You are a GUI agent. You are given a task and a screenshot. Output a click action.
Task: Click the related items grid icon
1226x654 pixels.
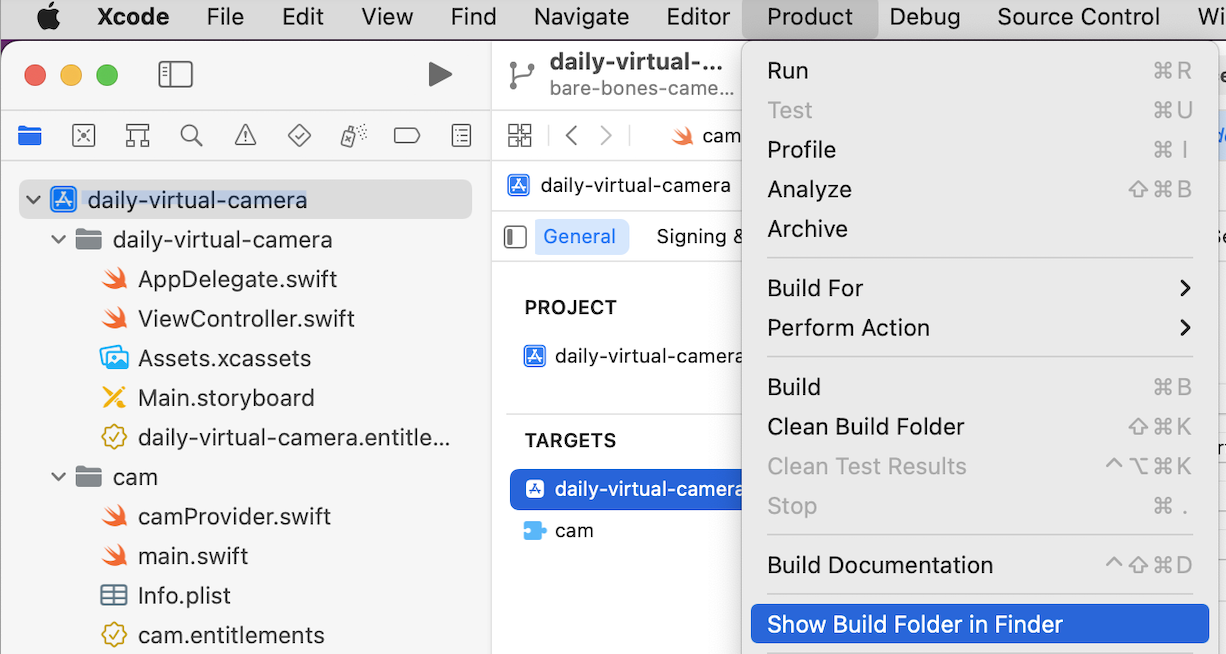click(x=520, y=136)
